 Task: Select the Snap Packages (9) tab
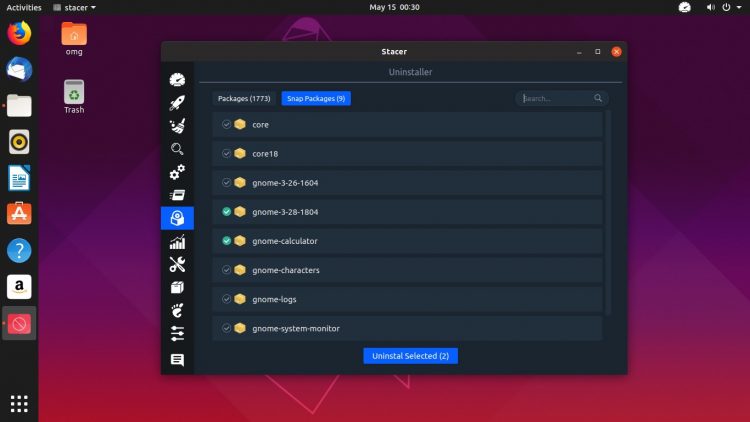[x=316, y=99]
